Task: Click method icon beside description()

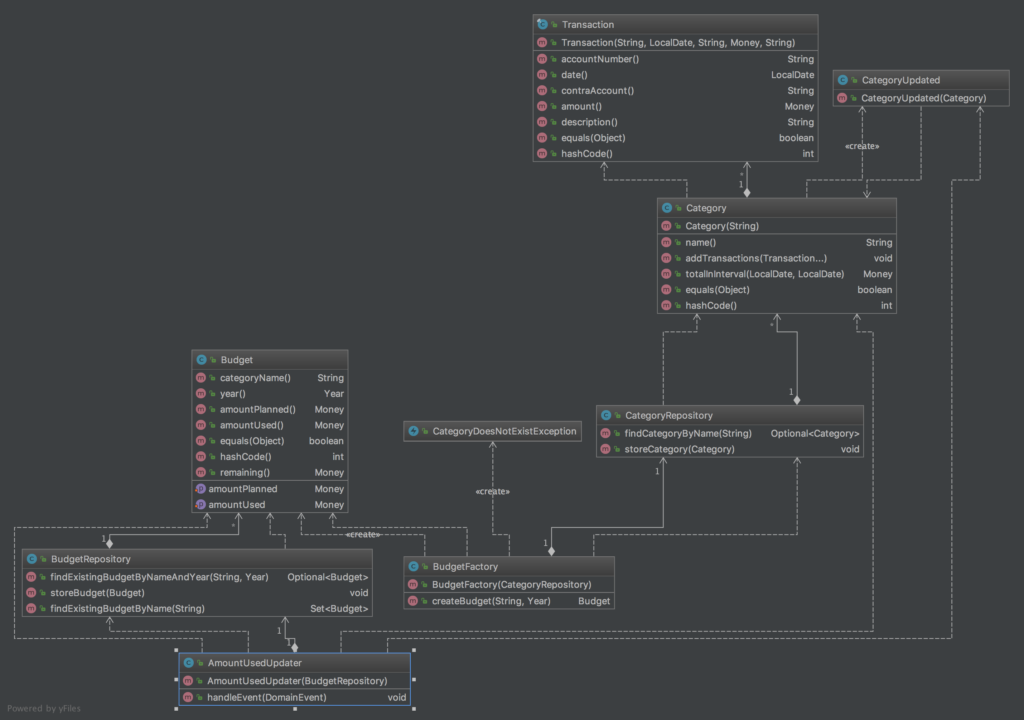Action: (541, 122)
